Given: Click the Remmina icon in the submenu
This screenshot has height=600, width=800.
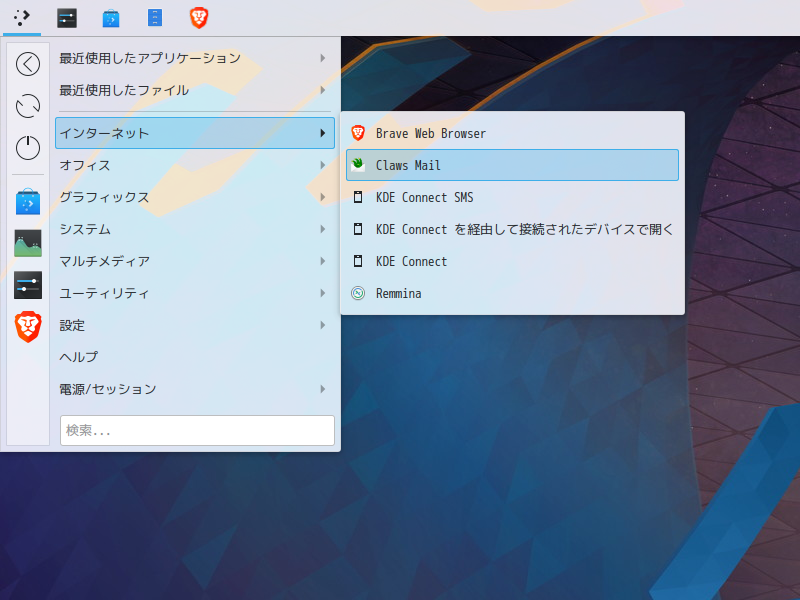Looking at the screenshot, I should pyautogui.click(x=358, y=293).
